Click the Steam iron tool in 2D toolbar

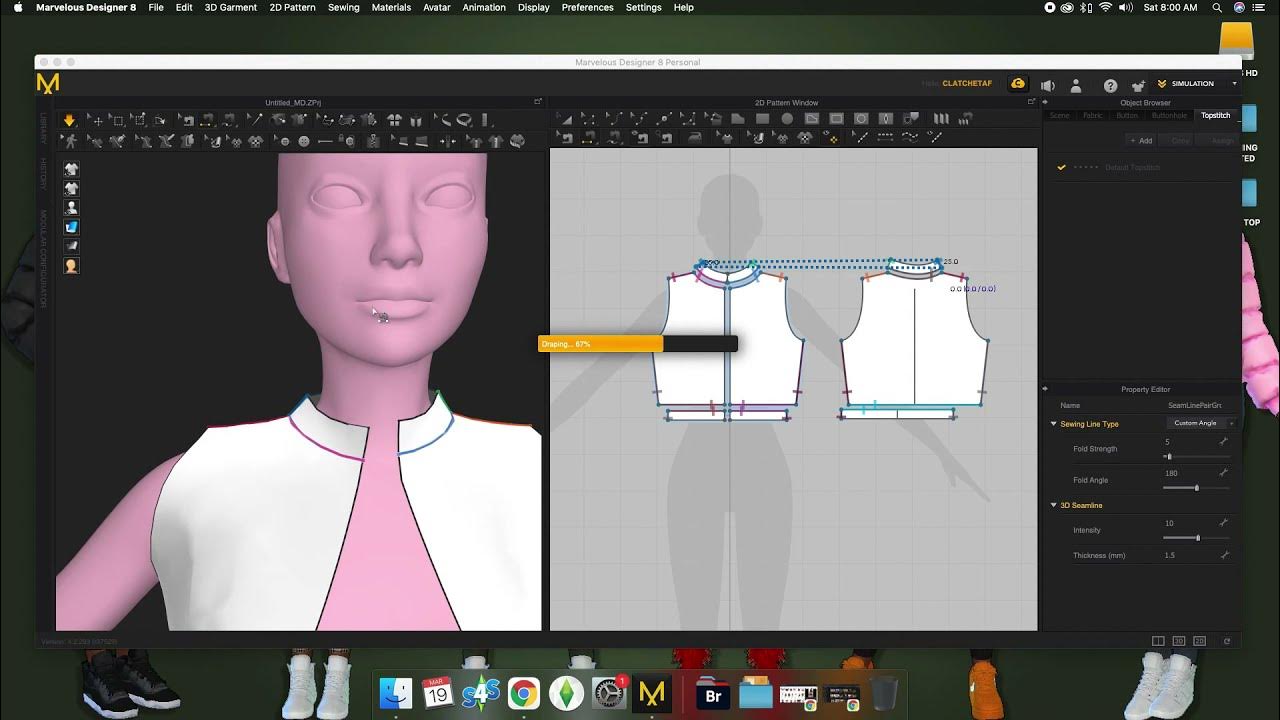(695, 138)
